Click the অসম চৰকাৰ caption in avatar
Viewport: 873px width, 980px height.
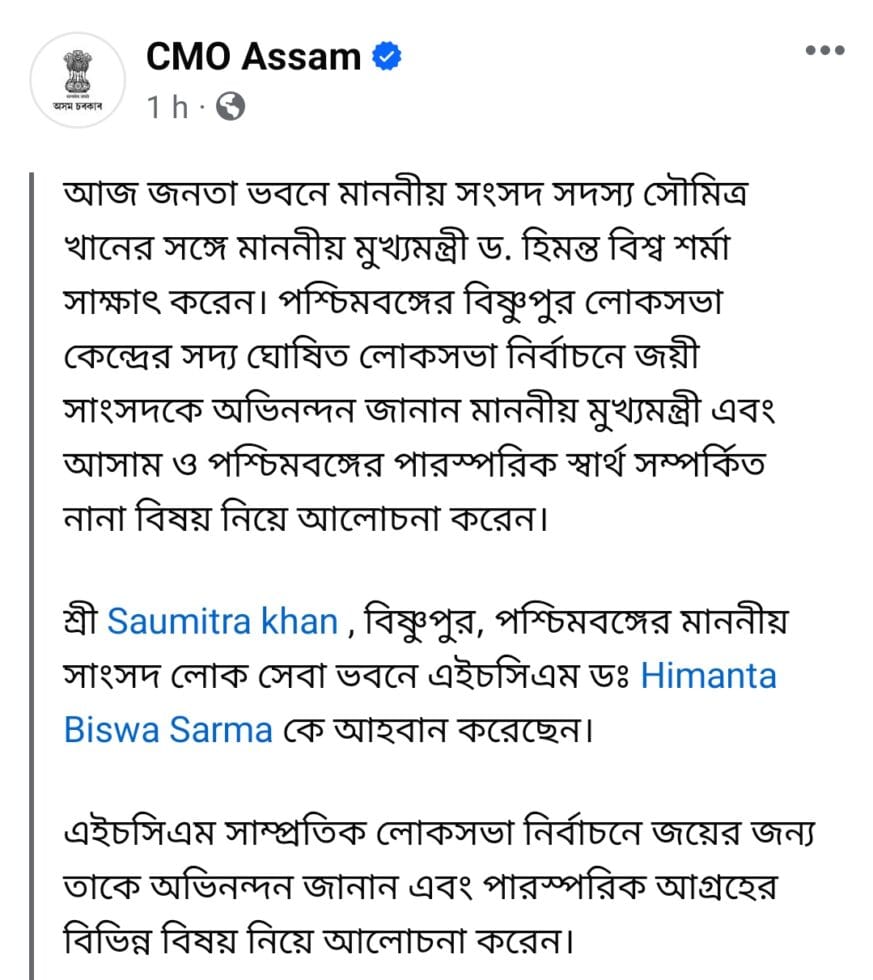78,107
